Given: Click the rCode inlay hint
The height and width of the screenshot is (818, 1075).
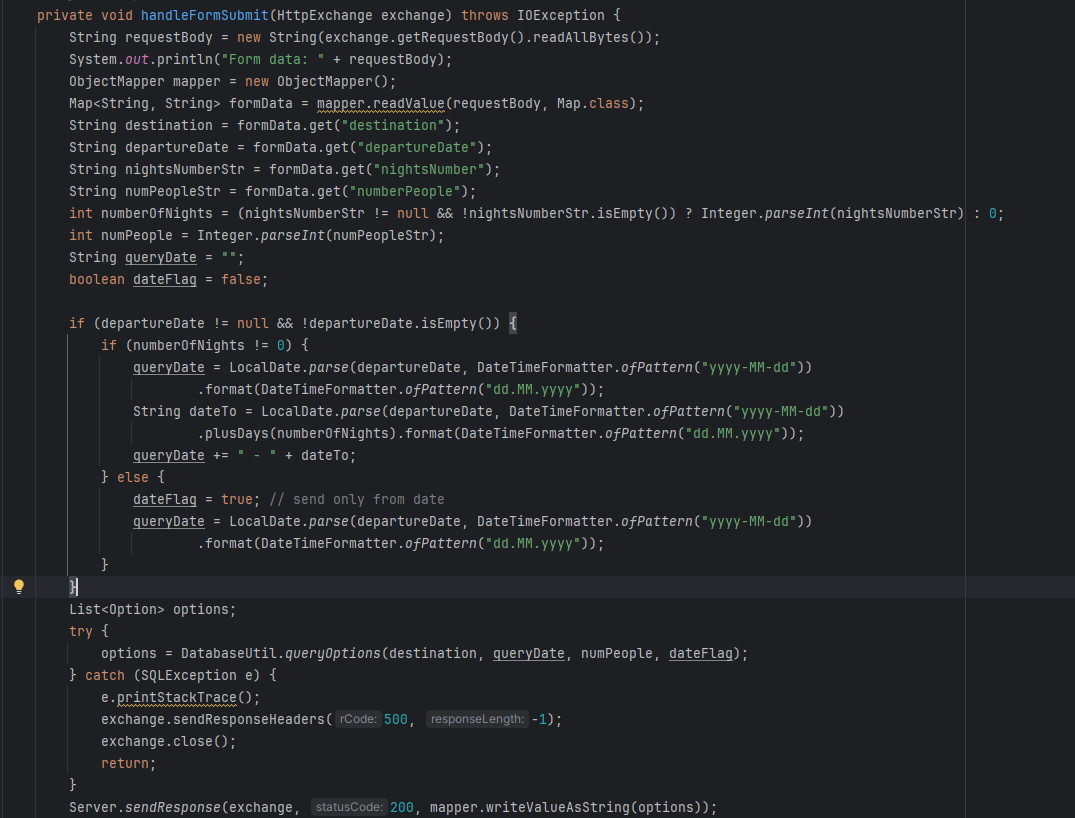Looking at the screenshot, I should pyautogui.click(x=357, y=719).
